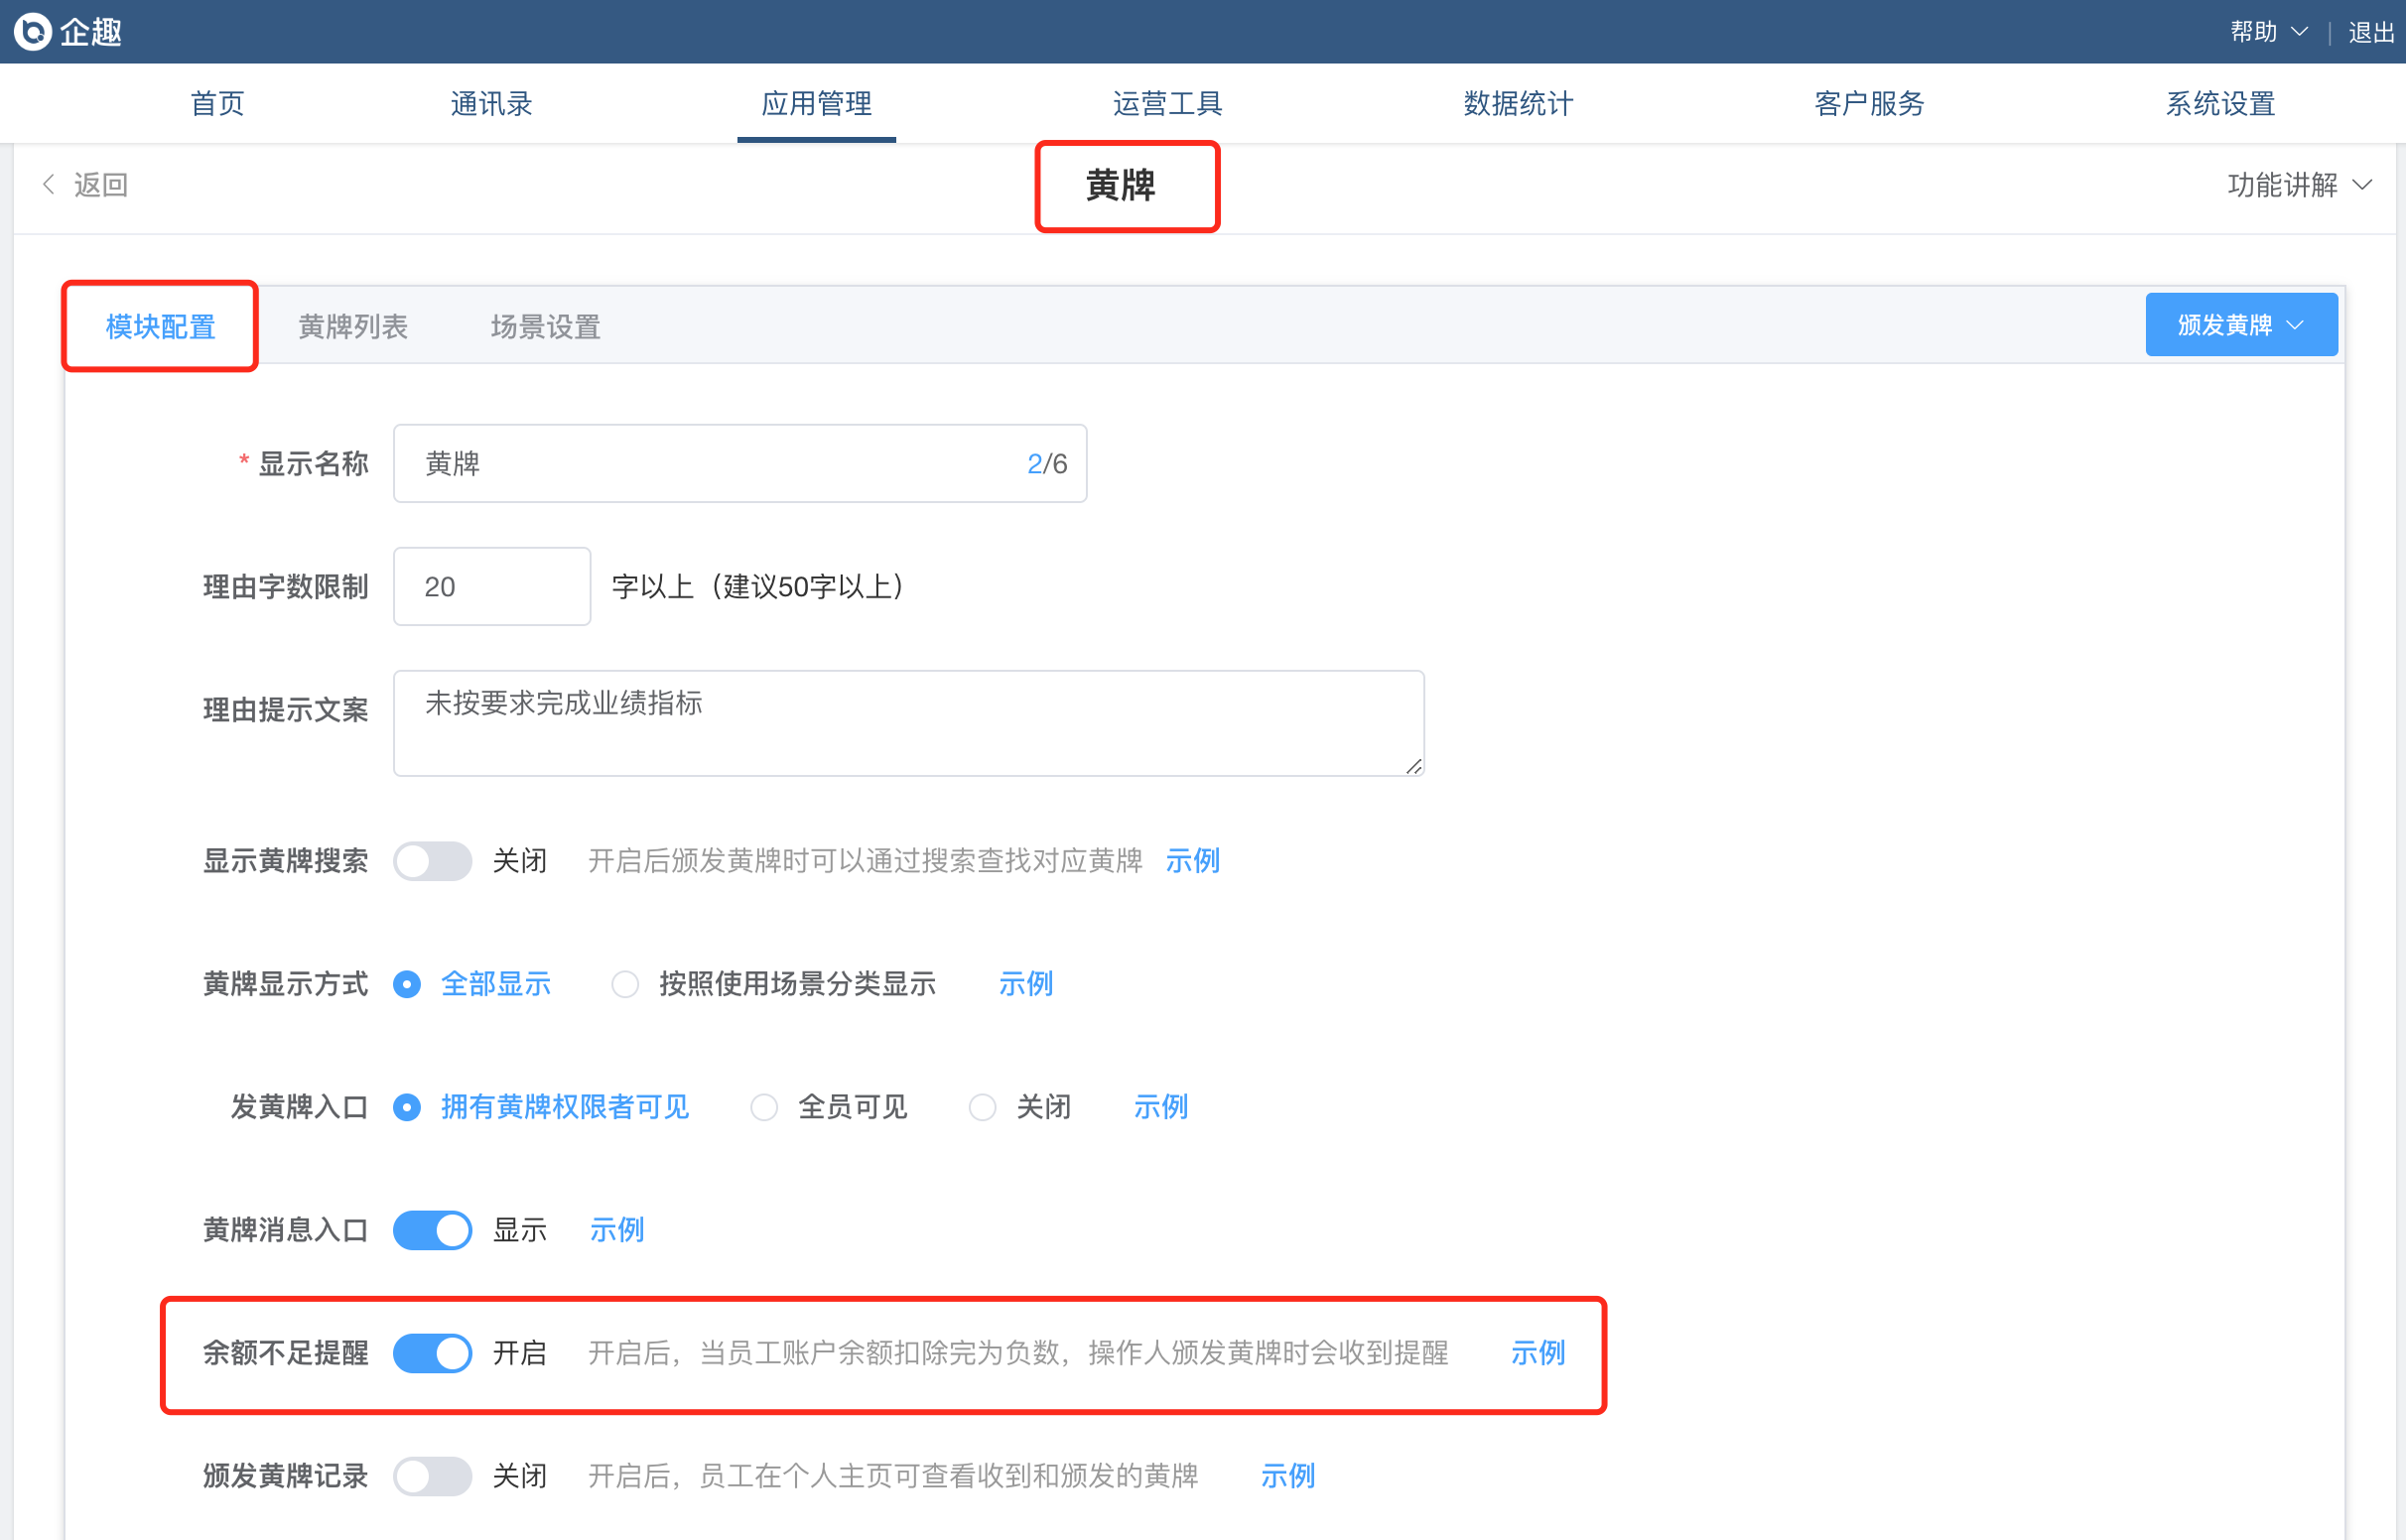Click the 企趣 logo icon

pyautogui.click(x=33, y=31)
